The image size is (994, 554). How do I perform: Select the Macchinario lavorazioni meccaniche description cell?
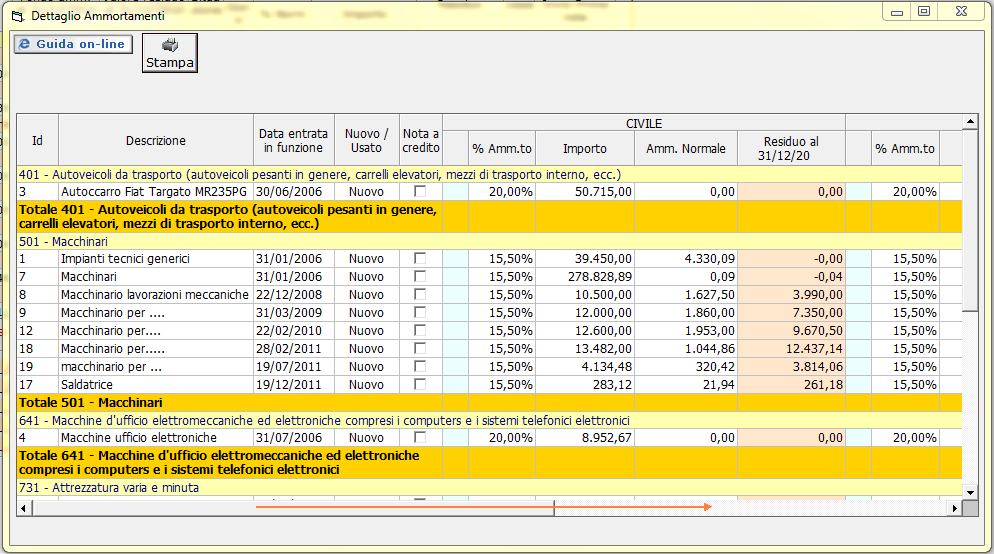click(x=154, y=295)
